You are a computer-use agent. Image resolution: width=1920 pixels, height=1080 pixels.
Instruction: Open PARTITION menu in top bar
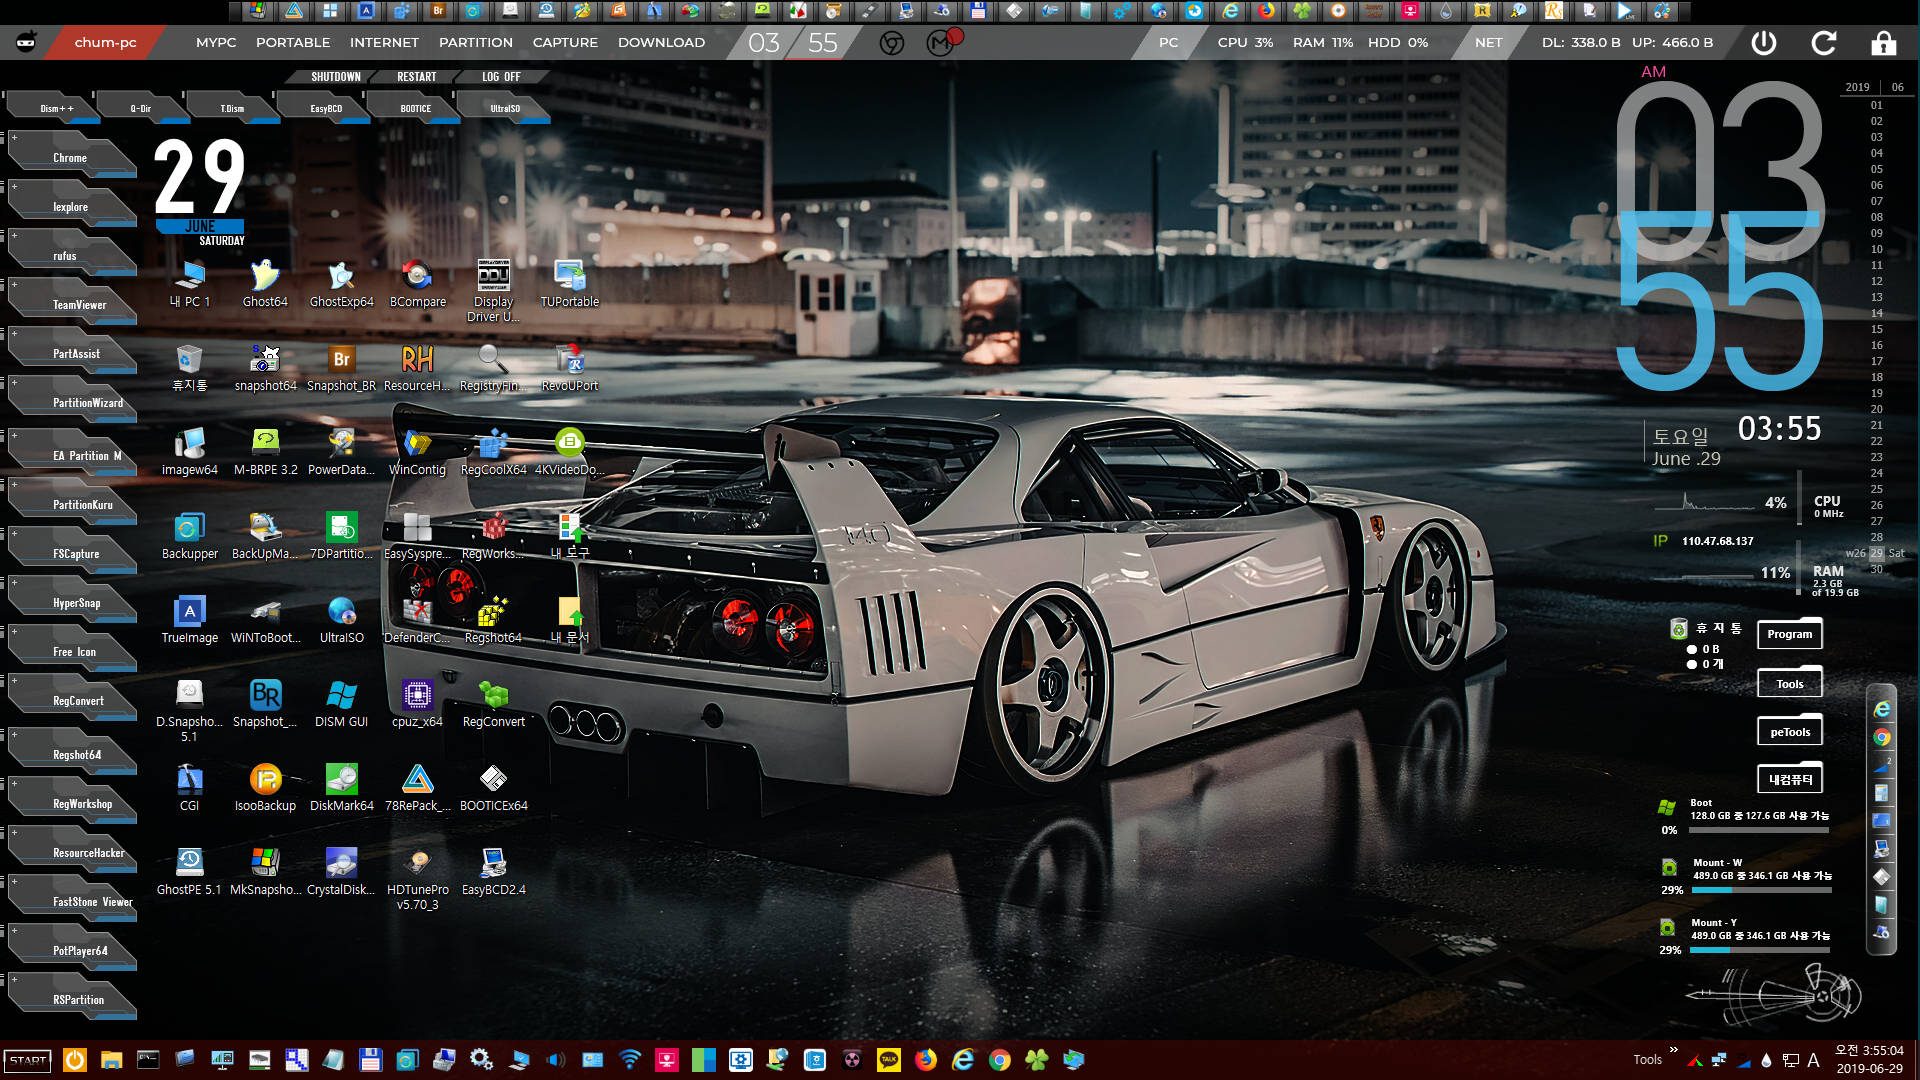[476, 43]
